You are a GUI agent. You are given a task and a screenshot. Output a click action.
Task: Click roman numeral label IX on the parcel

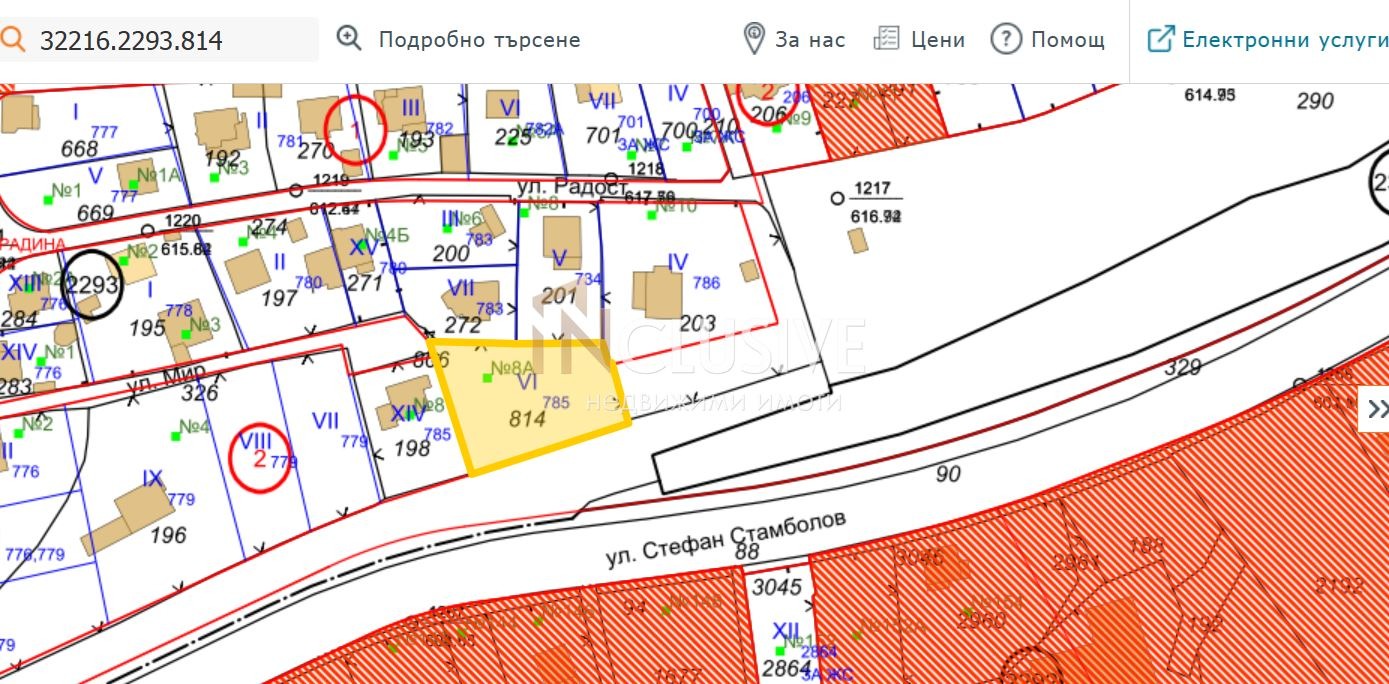coord(152,479)
